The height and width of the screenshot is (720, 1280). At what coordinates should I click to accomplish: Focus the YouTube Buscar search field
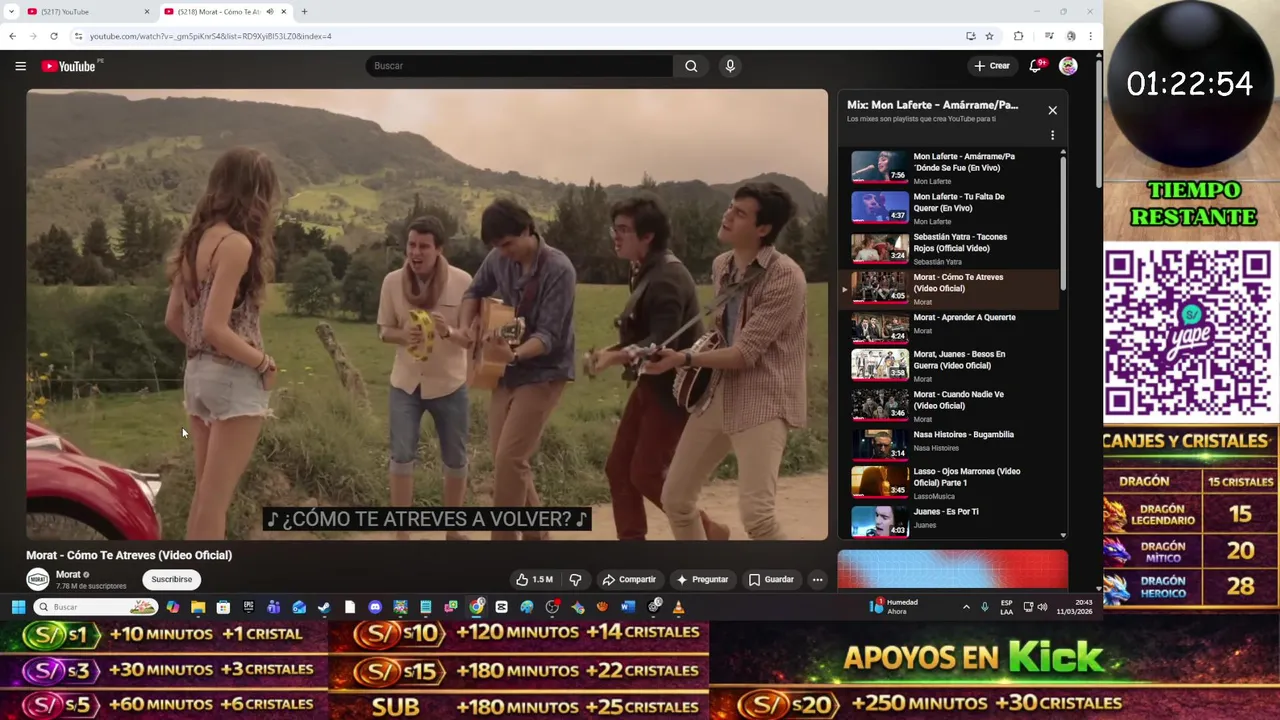click(x=519, y=66)
